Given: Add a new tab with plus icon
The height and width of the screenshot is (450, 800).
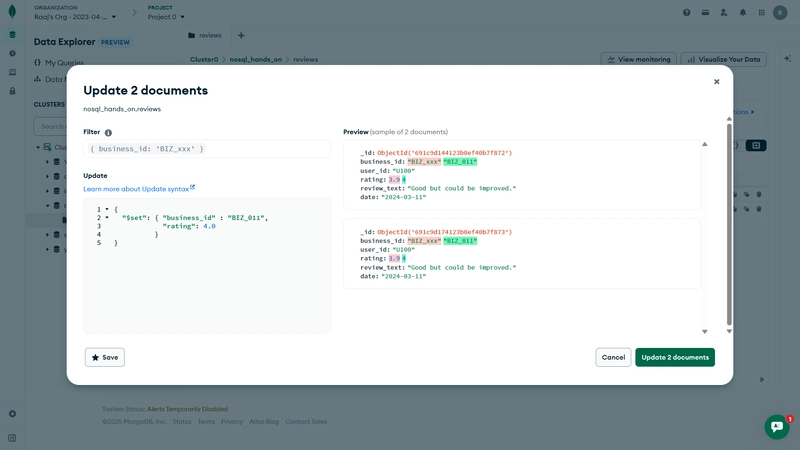Looking at the screenshot, I should click(241, 35).
